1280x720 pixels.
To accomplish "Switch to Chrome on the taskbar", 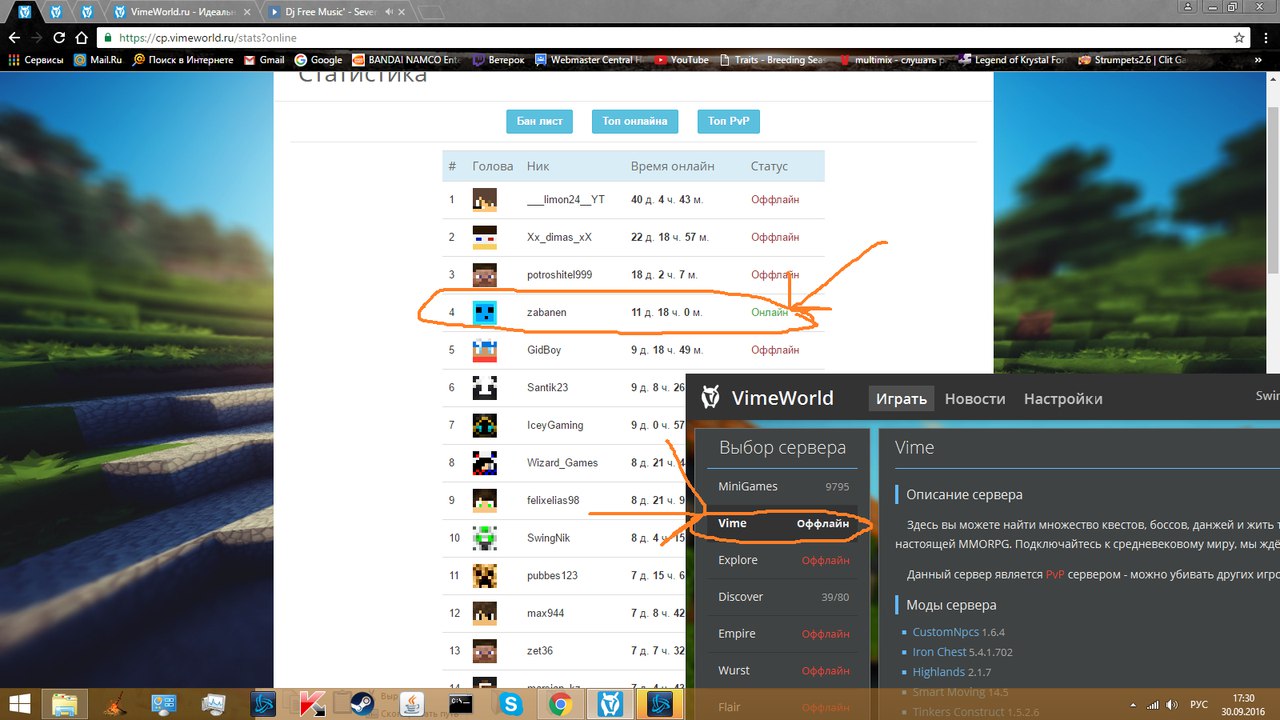I will pyautogui.click(x=560, y=704).
